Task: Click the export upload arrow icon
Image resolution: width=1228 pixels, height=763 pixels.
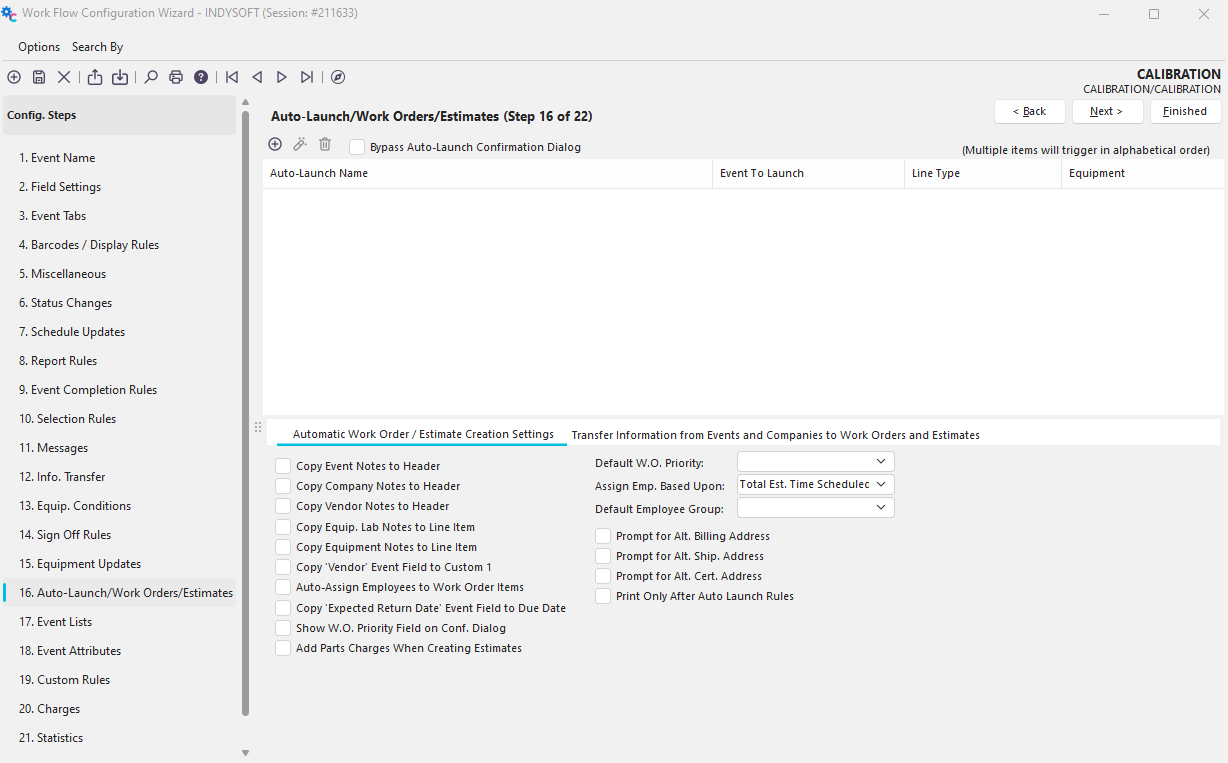Action: point(95,77)
